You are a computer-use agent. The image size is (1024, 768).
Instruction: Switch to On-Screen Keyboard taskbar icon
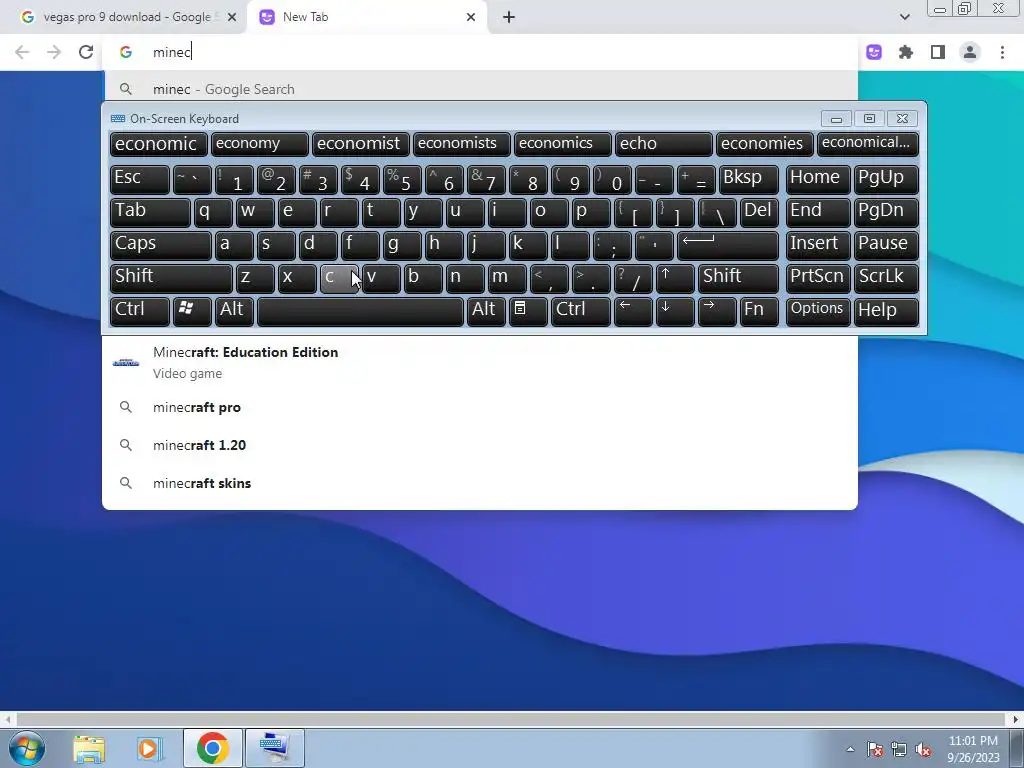pyautogui.click(x=275, y=748)
